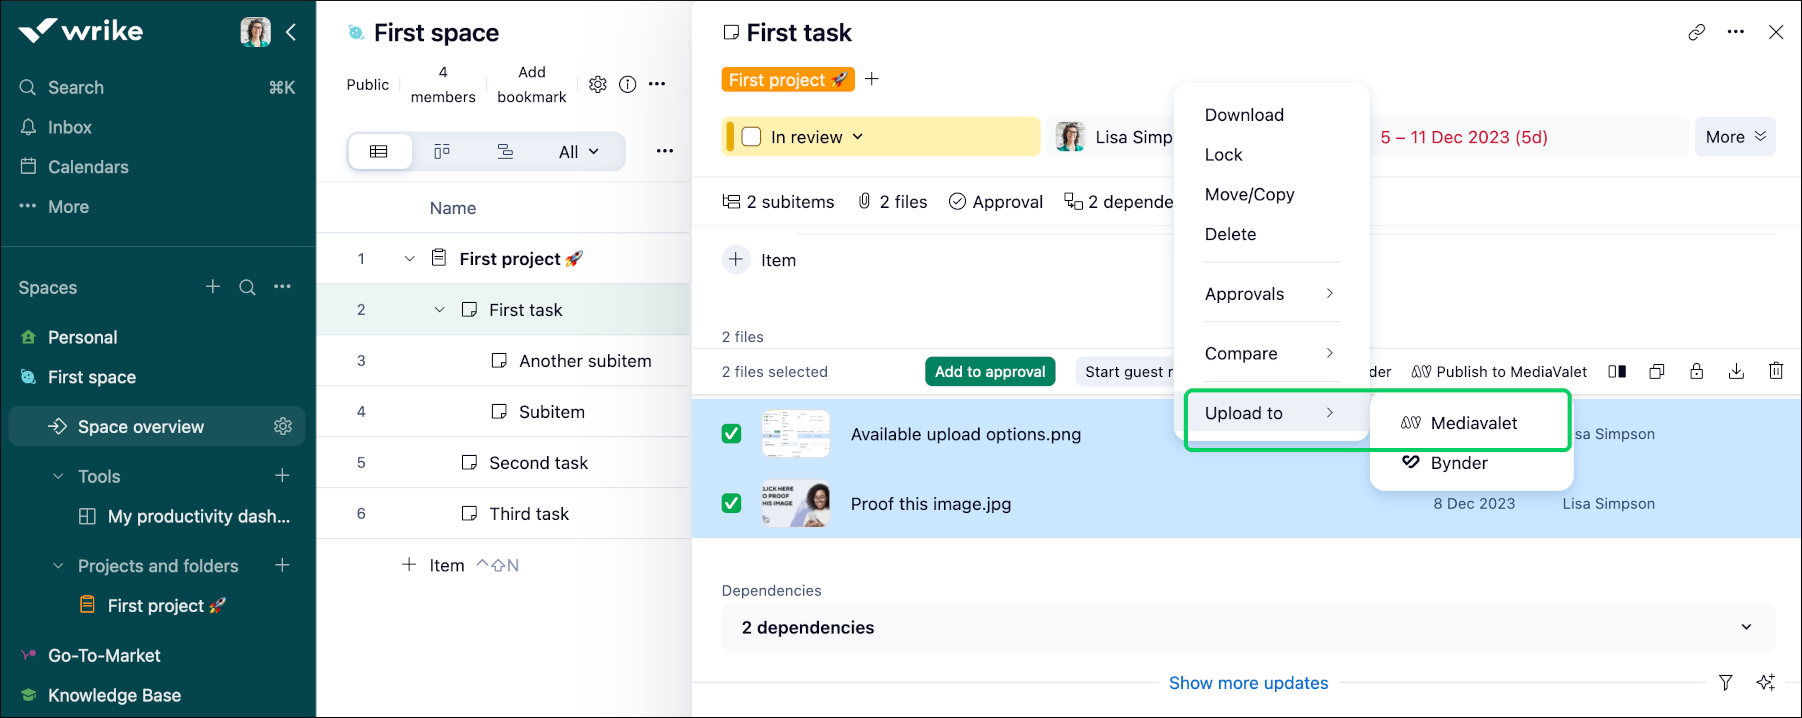Click the copy task link icon
The width and height of the screenshot is (1802, 718).
click(x=1696, y=32)
